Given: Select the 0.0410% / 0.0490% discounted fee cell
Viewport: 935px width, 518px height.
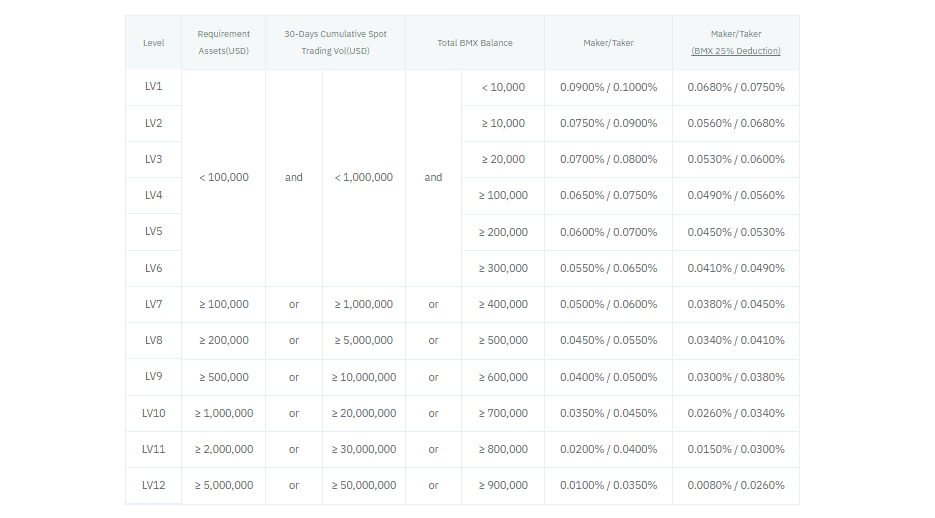Looking at the screenshot, I should [x=735, y=268].
